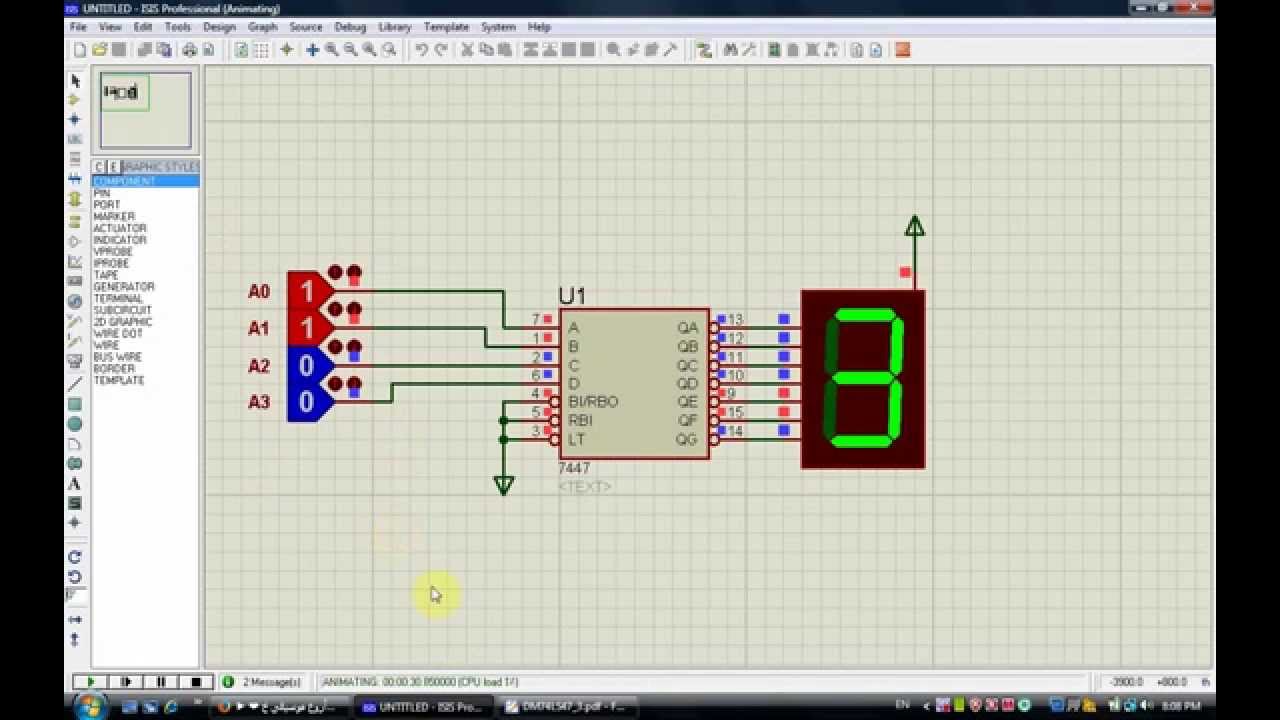Switch to UNTITLED - ISIS taskbar button
The image size is (1280, 720).
point(423,706)
